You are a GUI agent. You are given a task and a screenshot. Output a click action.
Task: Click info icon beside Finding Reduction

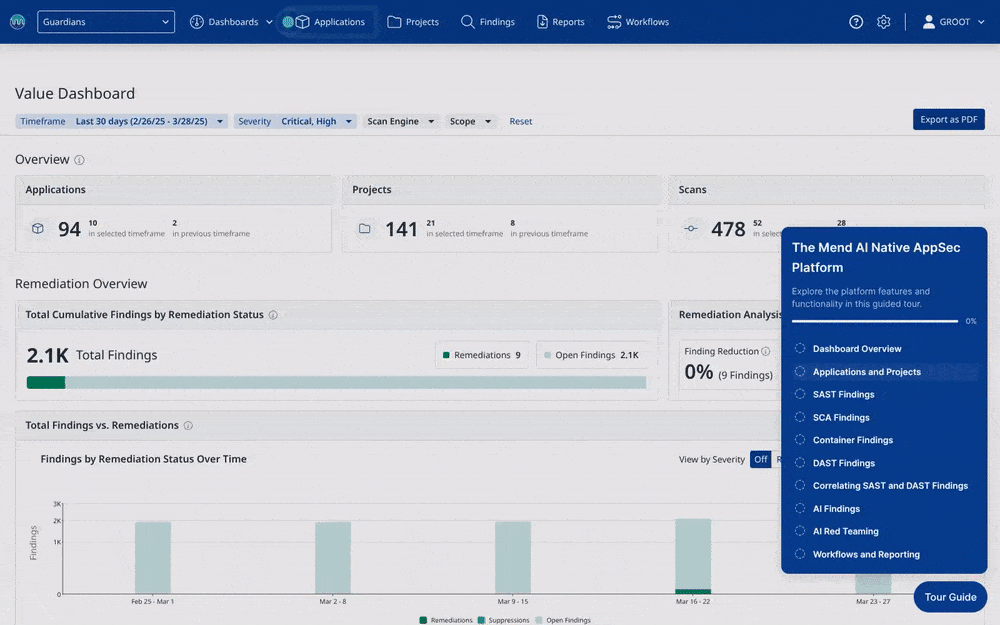coord(766,351)
